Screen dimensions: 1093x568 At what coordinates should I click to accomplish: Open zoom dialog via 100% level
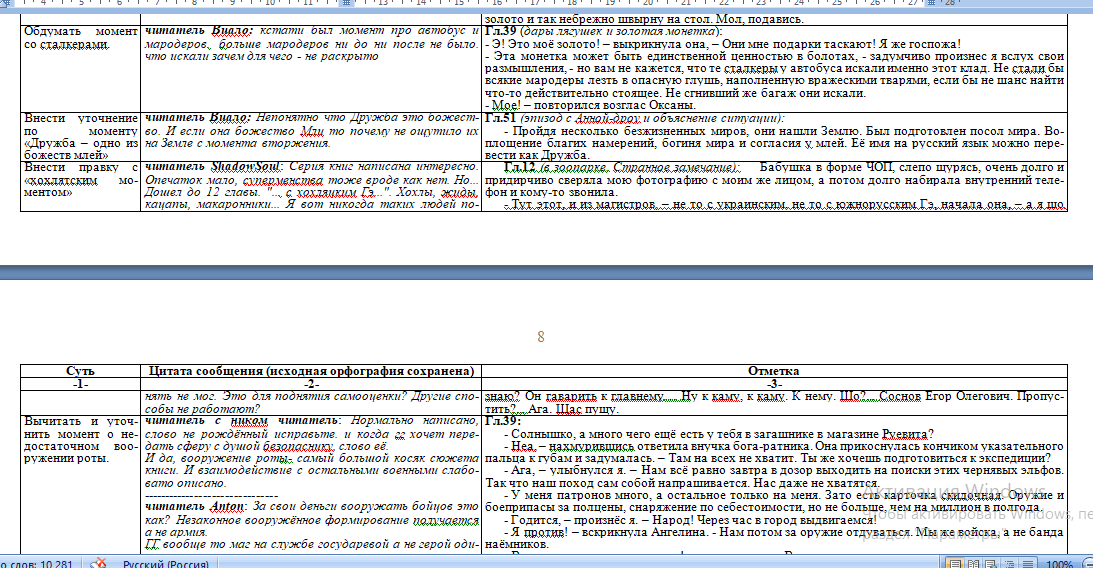point(1059,563)
